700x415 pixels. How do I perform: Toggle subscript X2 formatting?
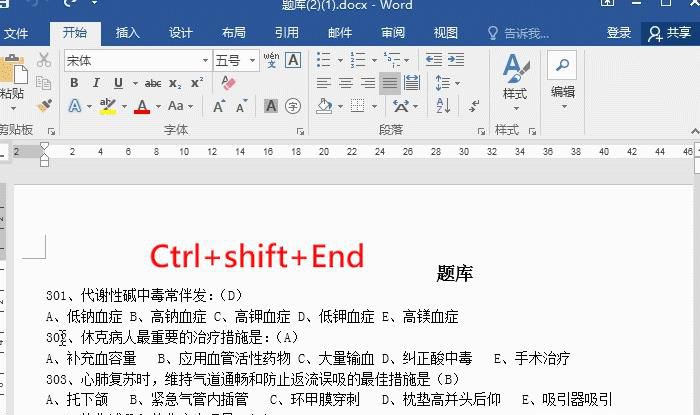pos(175,83)
